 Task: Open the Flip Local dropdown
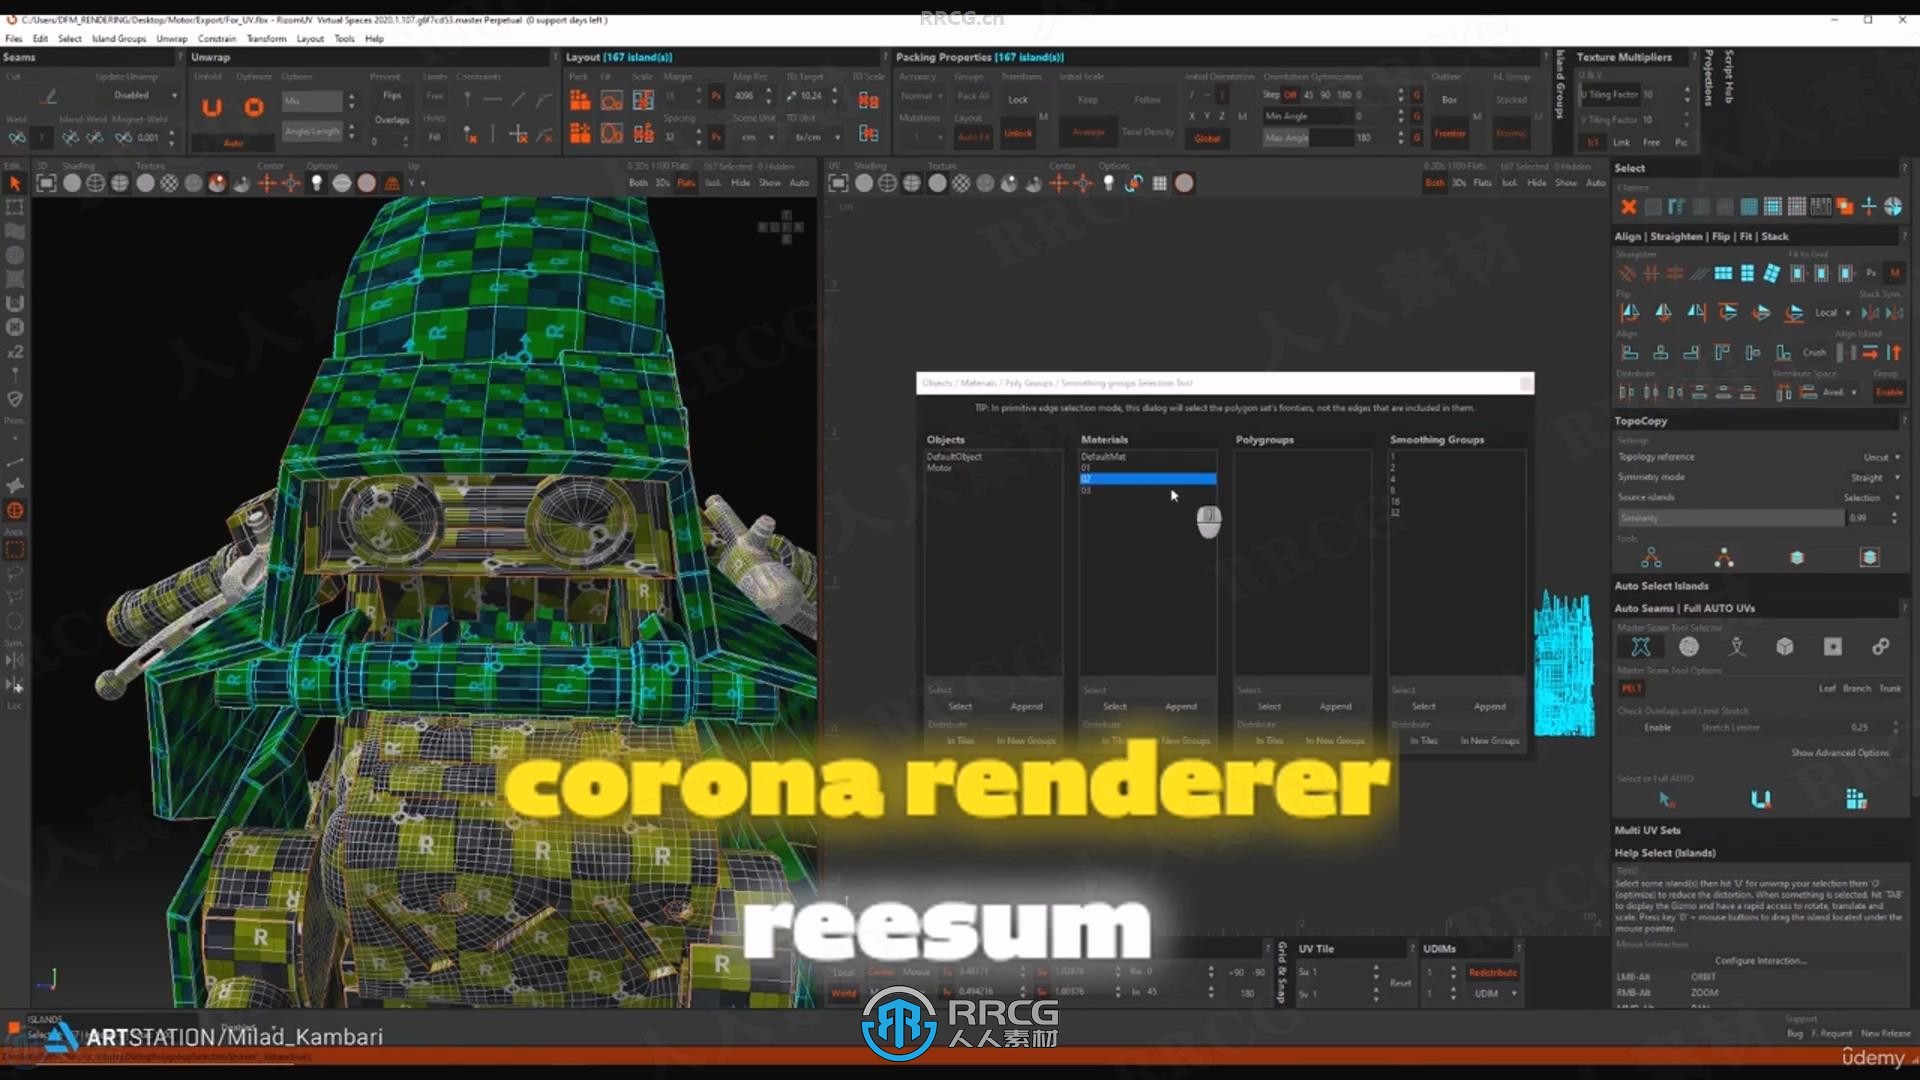1833,313
